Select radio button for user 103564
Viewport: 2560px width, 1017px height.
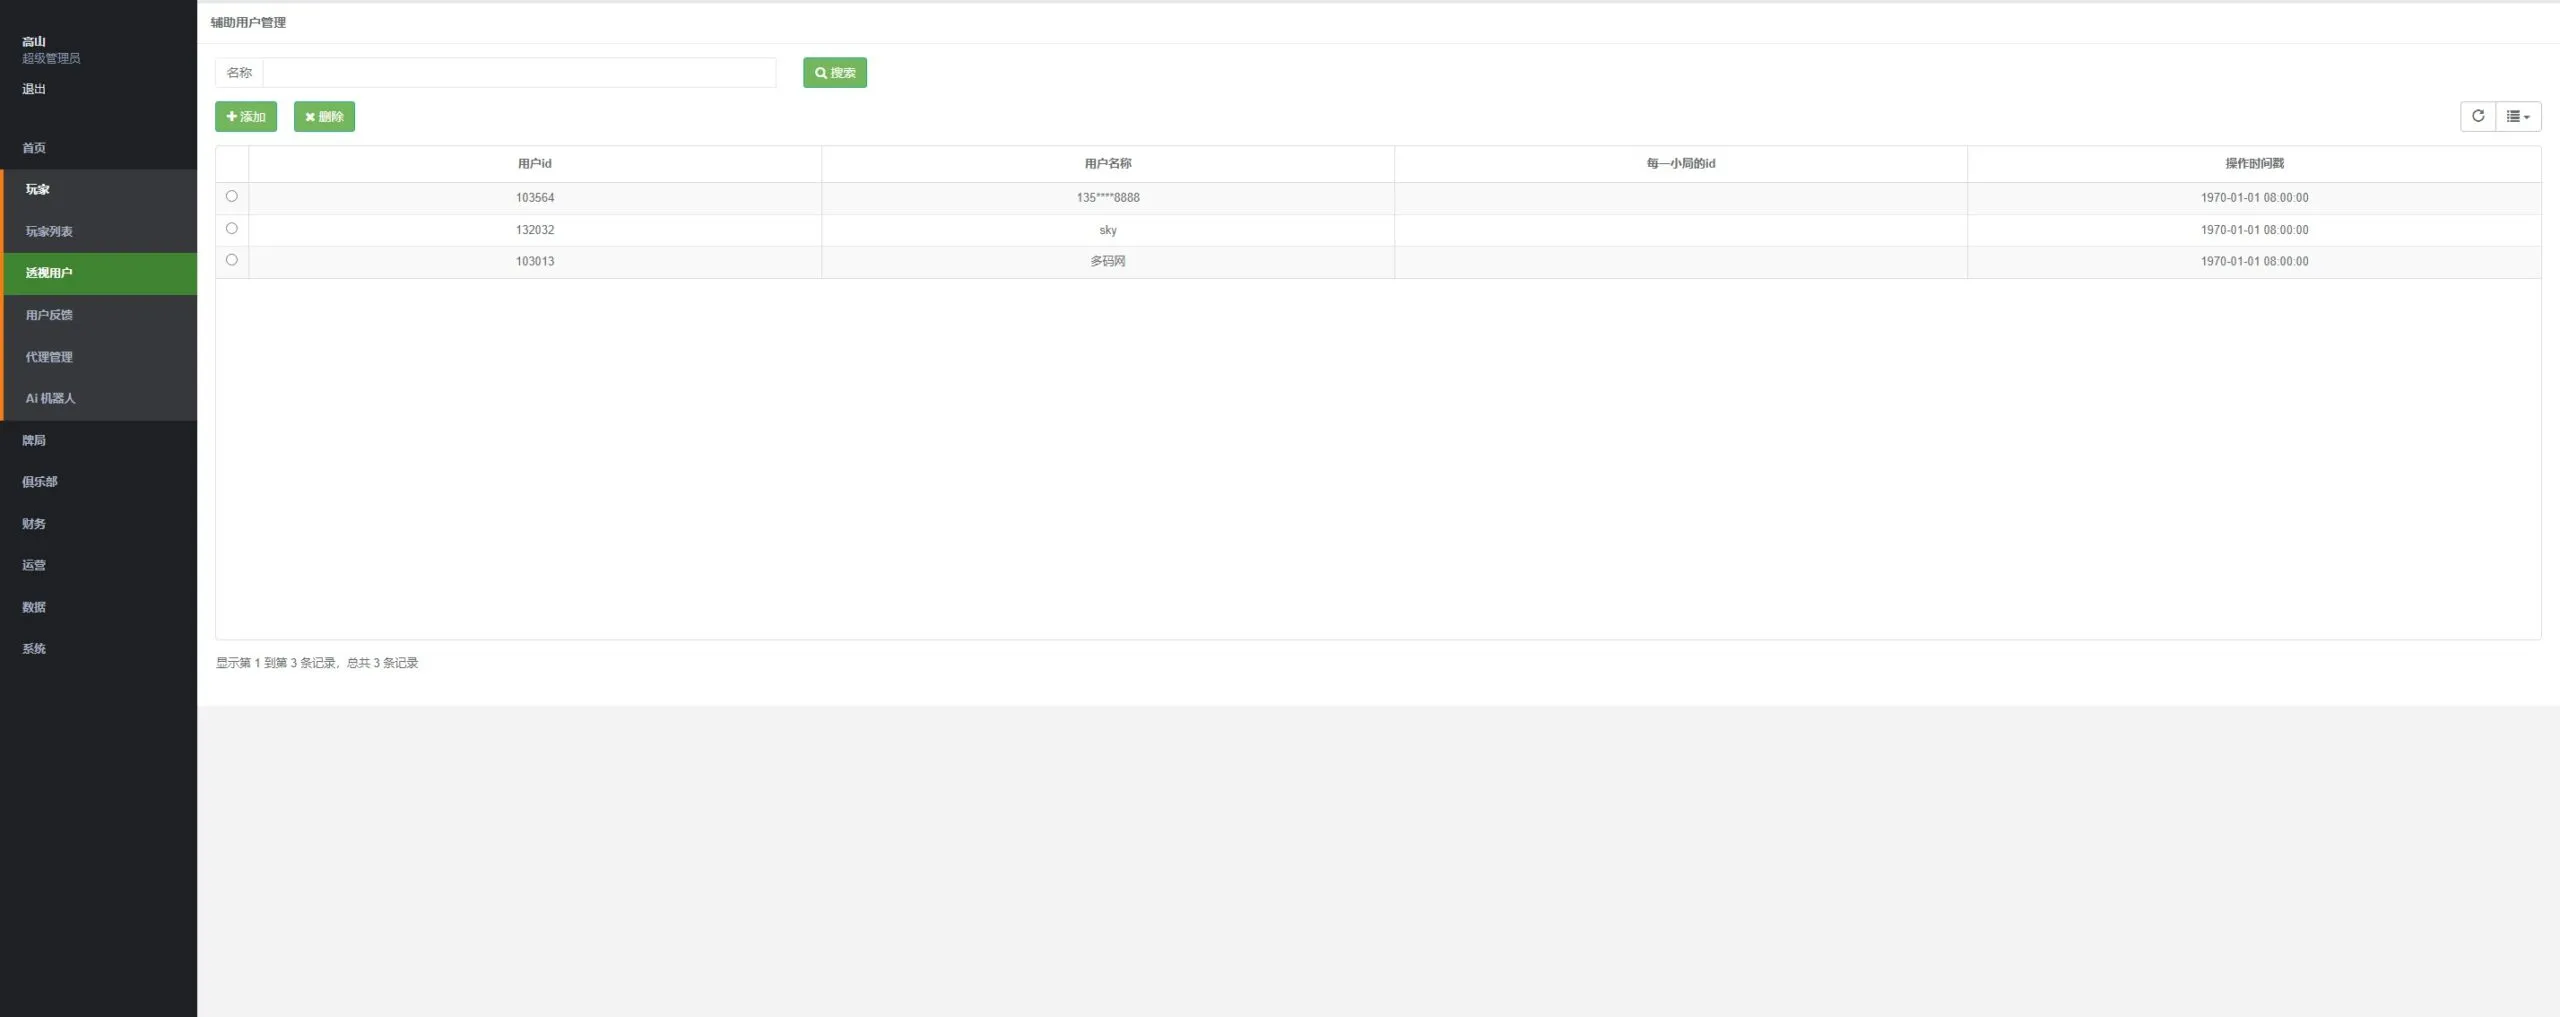point(232,196)
